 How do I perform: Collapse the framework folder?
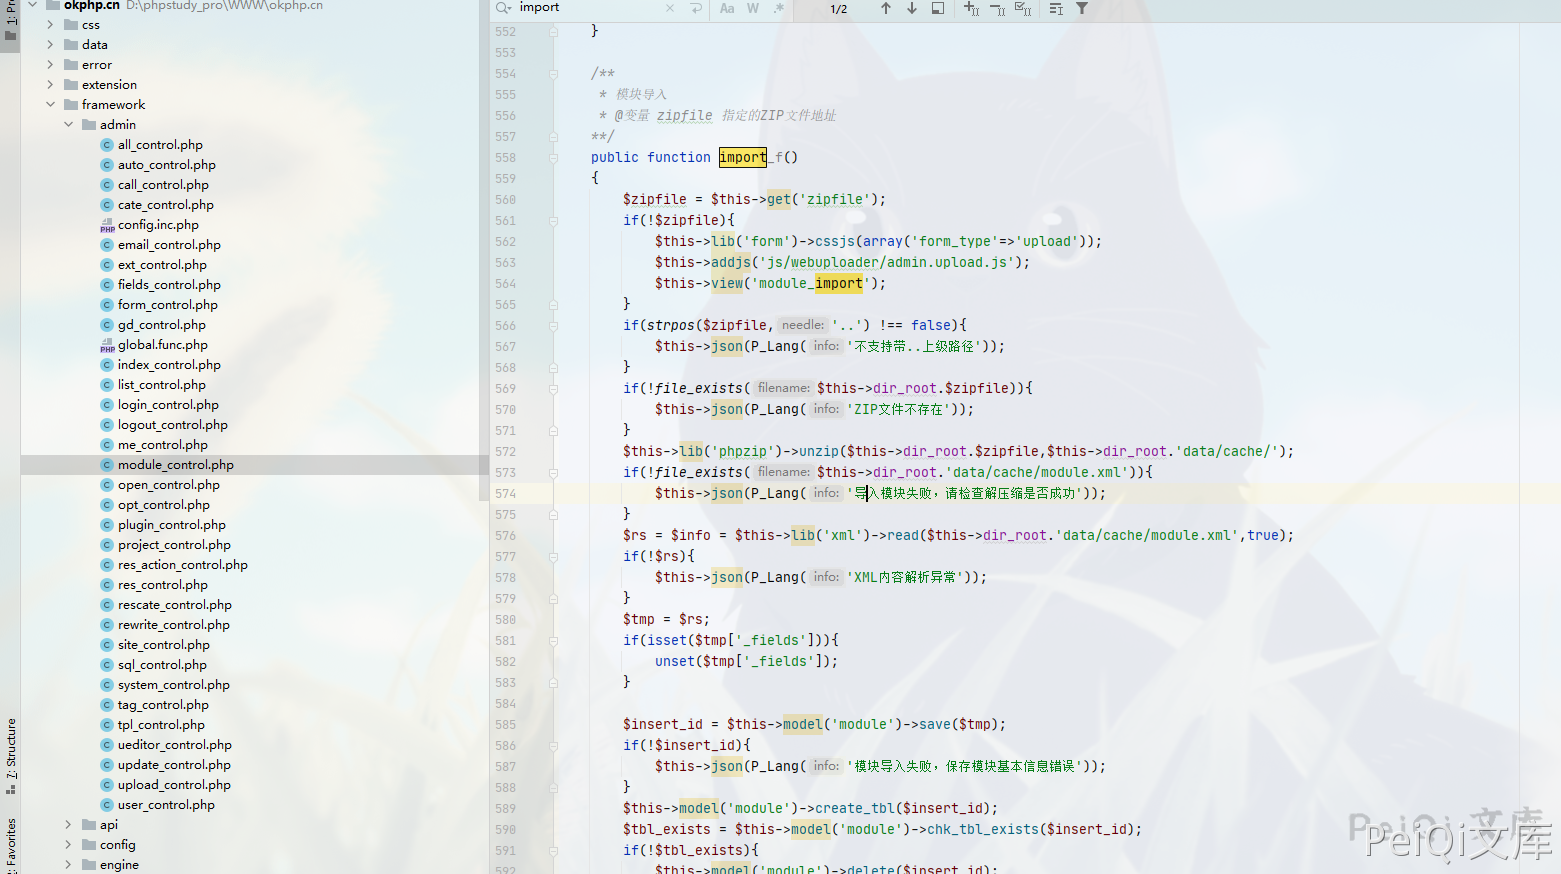pyautogui.click(x=50, y=105)
